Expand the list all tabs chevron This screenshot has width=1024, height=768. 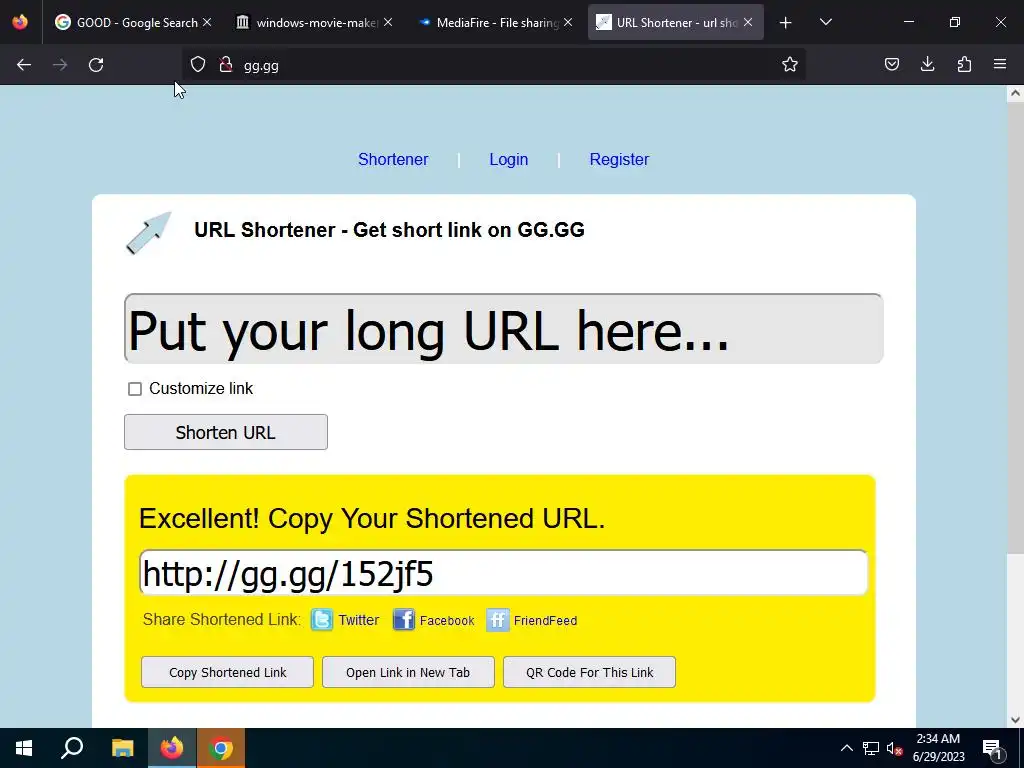[x=825, y=23]
